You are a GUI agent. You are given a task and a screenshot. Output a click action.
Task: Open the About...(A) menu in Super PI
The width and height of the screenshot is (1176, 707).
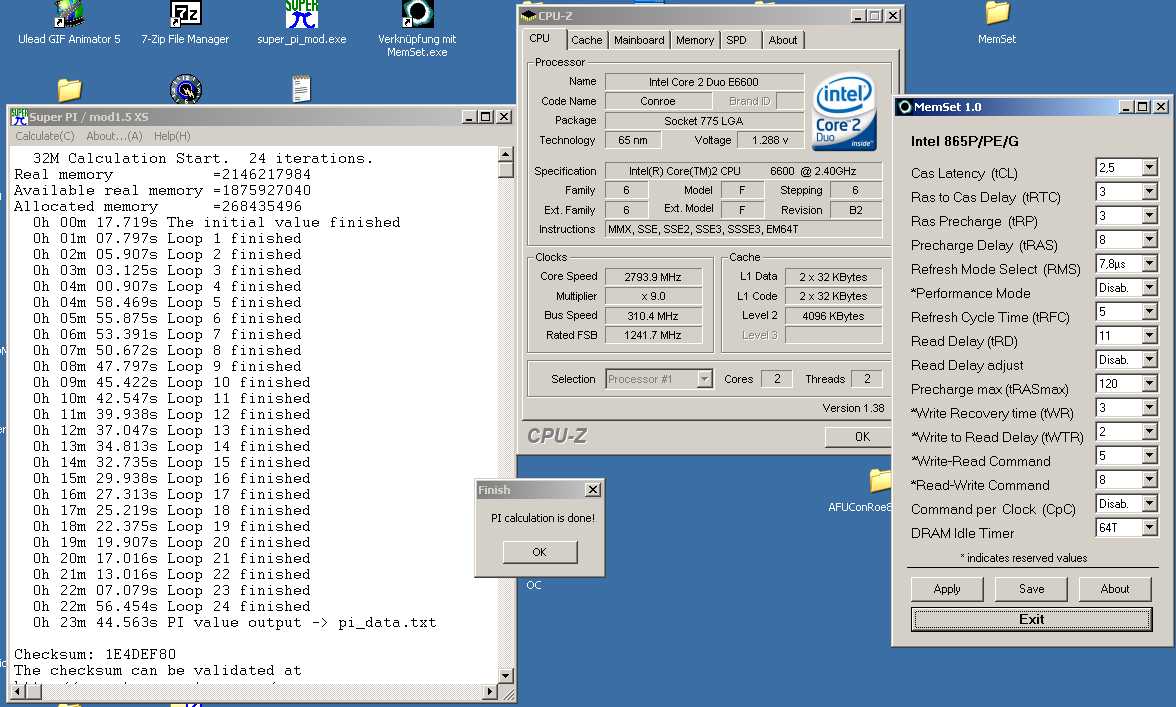114,136
